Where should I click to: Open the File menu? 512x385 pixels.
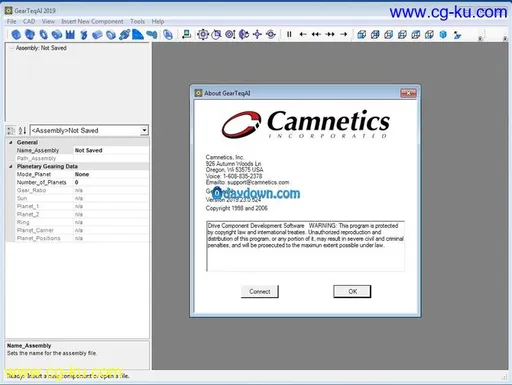(x=12, y=21)
